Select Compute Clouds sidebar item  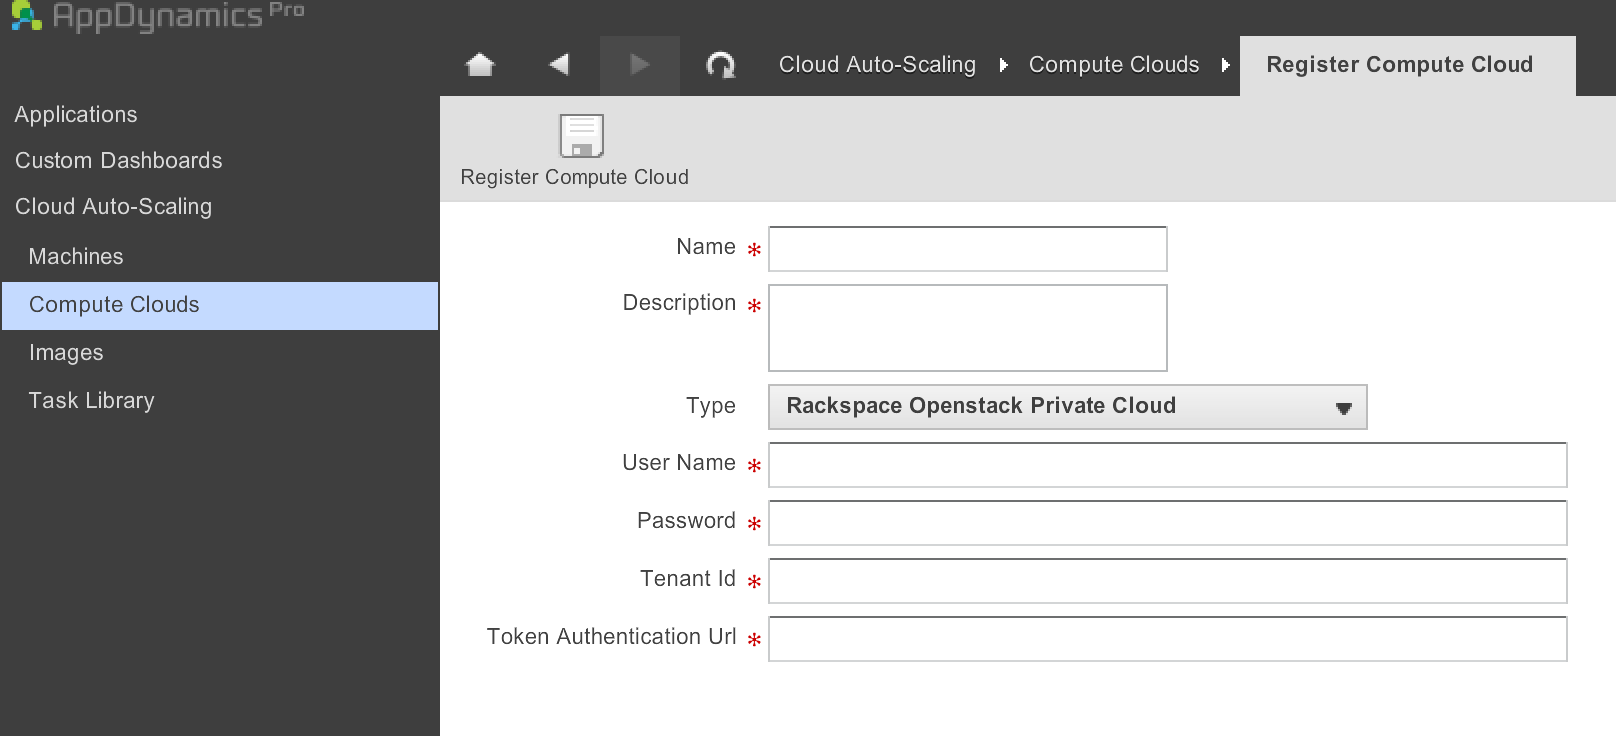[x=220, y=305]
